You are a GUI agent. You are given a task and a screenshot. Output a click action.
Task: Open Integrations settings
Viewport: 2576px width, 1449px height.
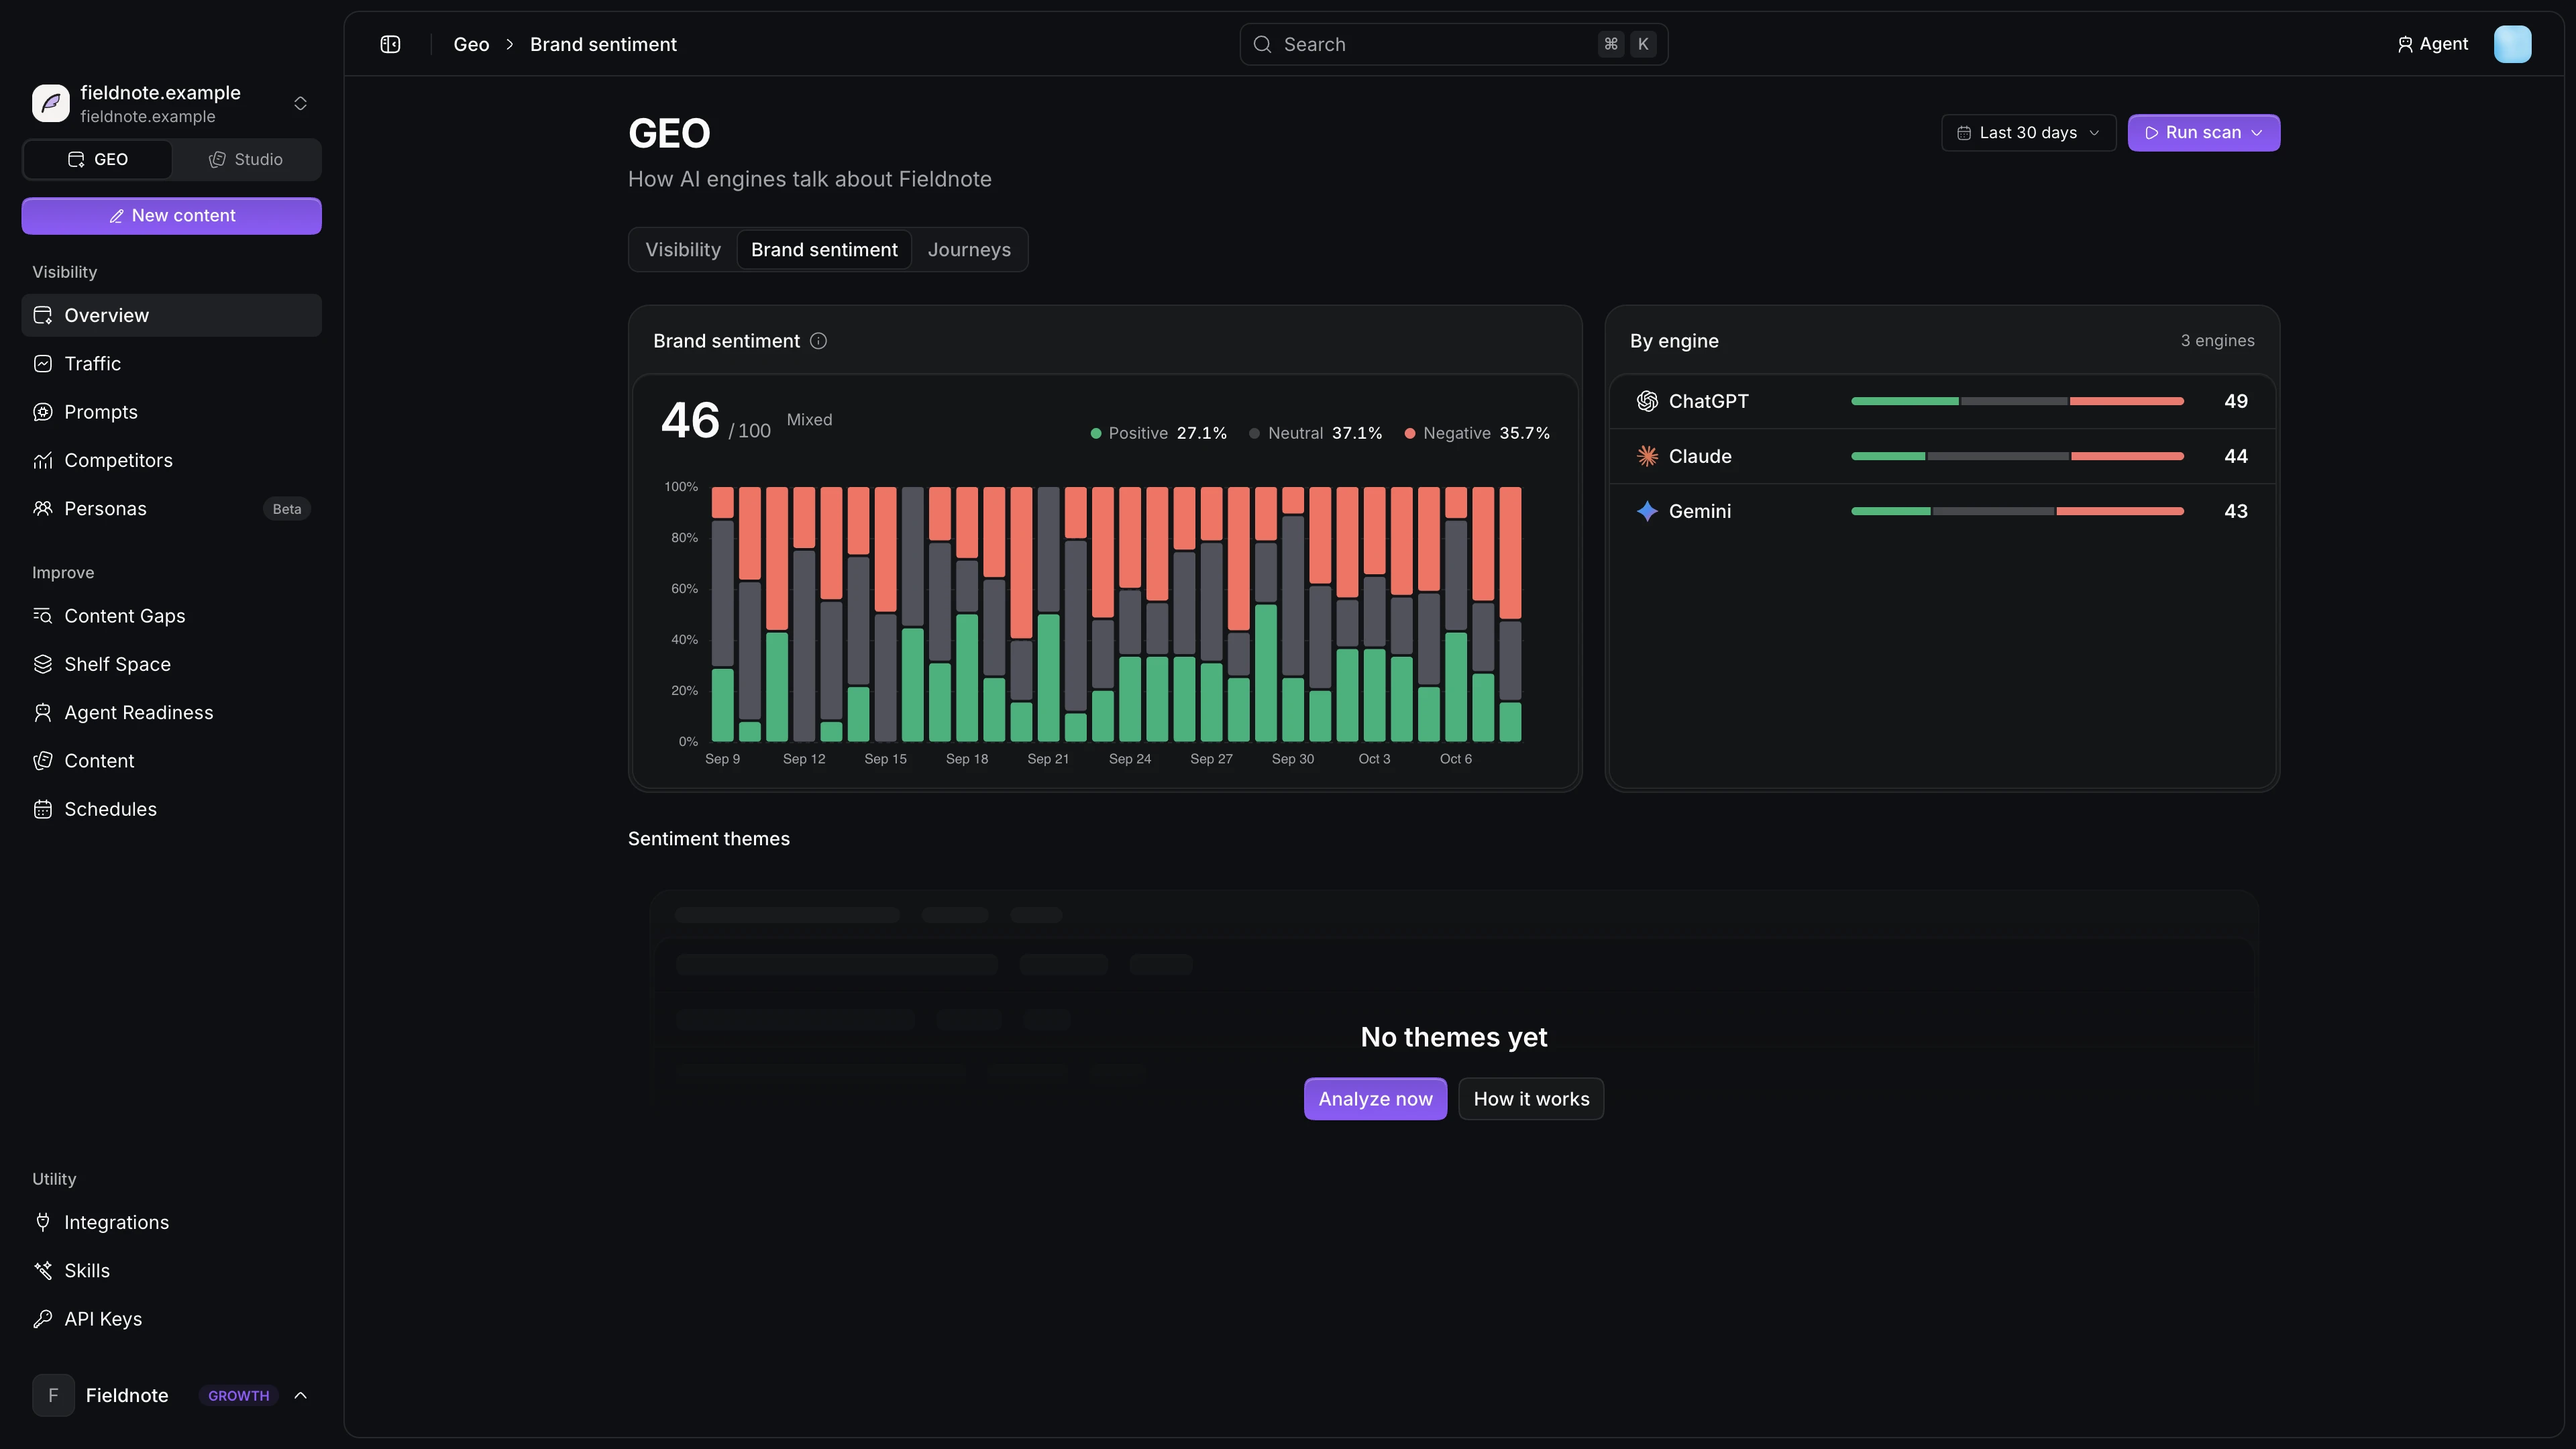click(171, 1222)
